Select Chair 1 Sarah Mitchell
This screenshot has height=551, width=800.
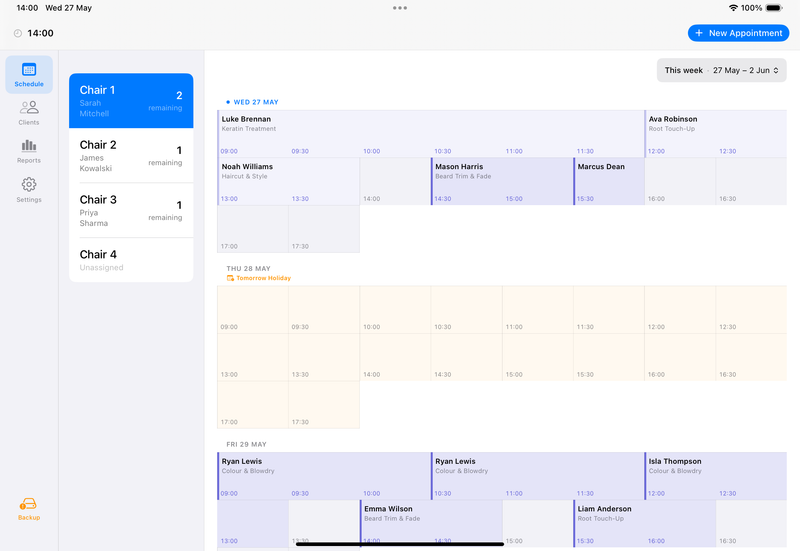(x=131, y=101)
